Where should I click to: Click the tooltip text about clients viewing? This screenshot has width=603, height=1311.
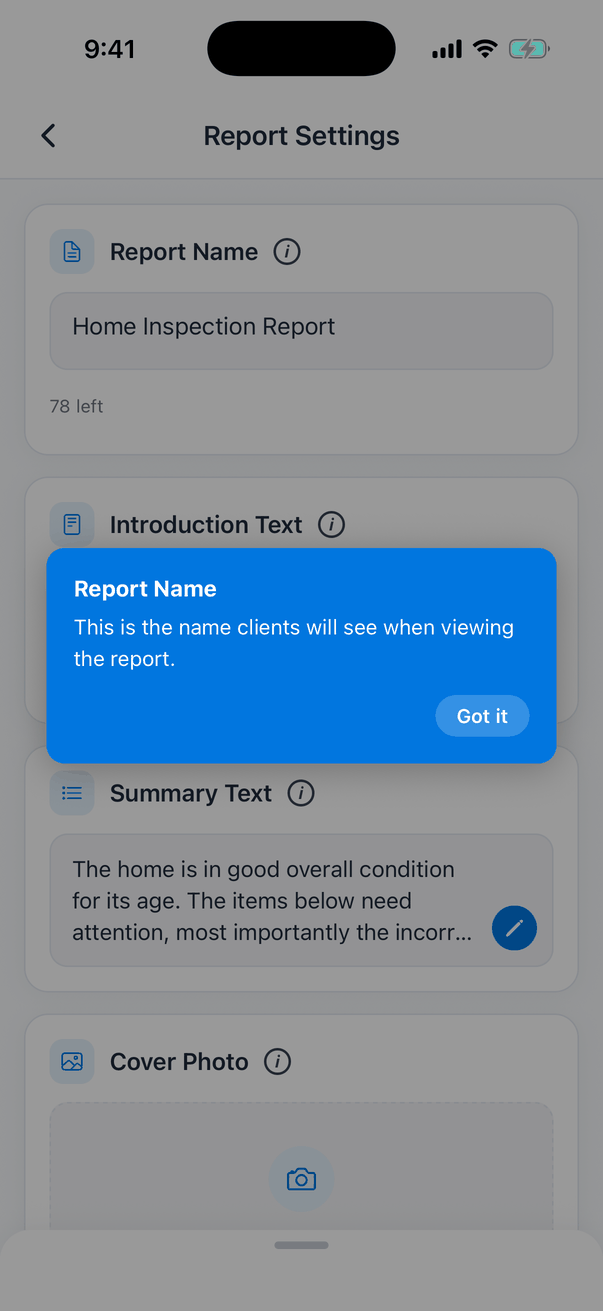pos(294,643)
